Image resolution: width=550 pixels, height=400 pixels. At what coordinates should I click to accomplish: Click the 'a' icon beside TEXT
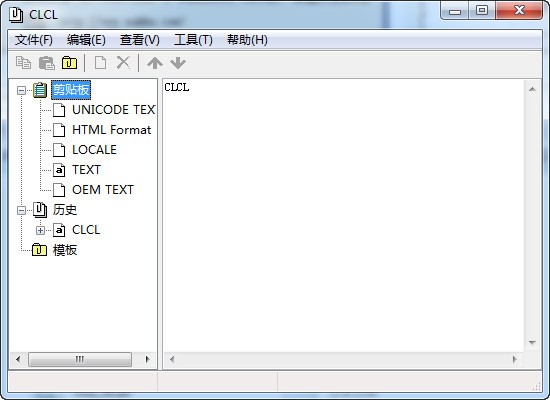[x=59, y=170]
